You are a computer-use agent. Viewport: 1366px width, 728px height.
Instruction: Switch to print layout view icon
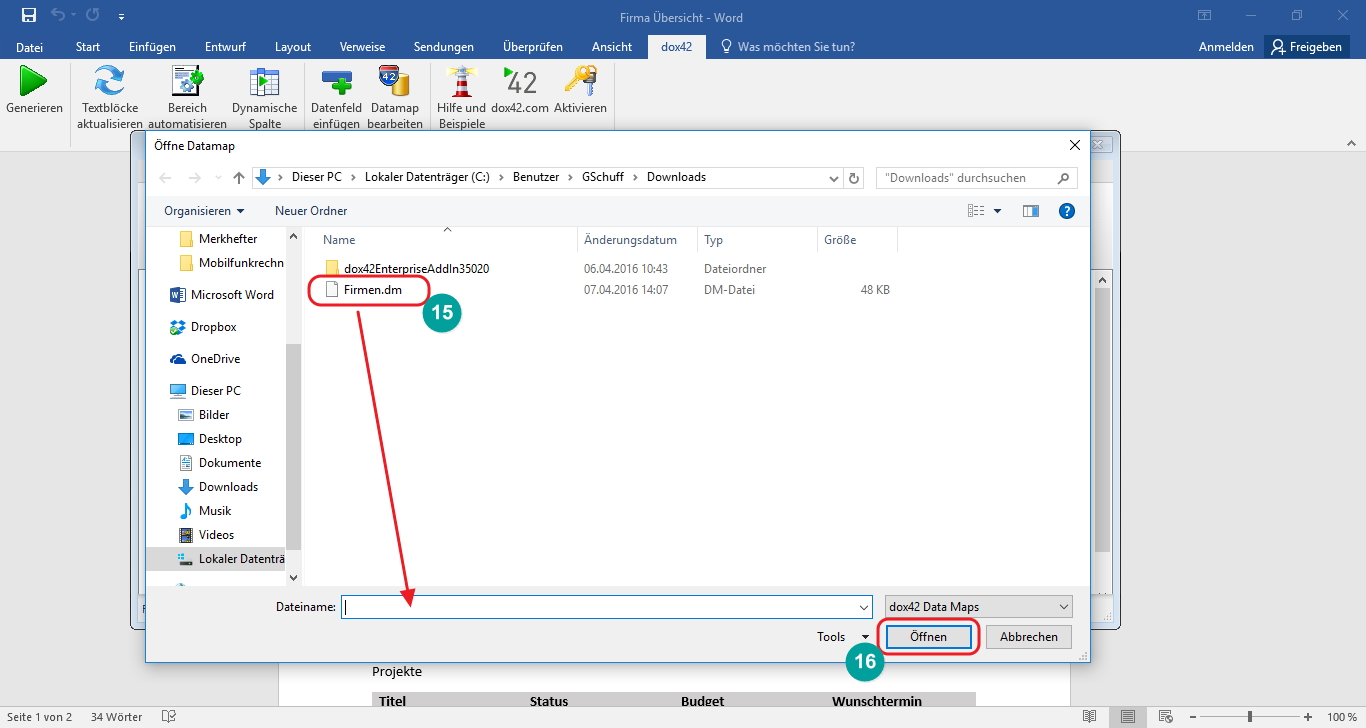coord(1128,717)
